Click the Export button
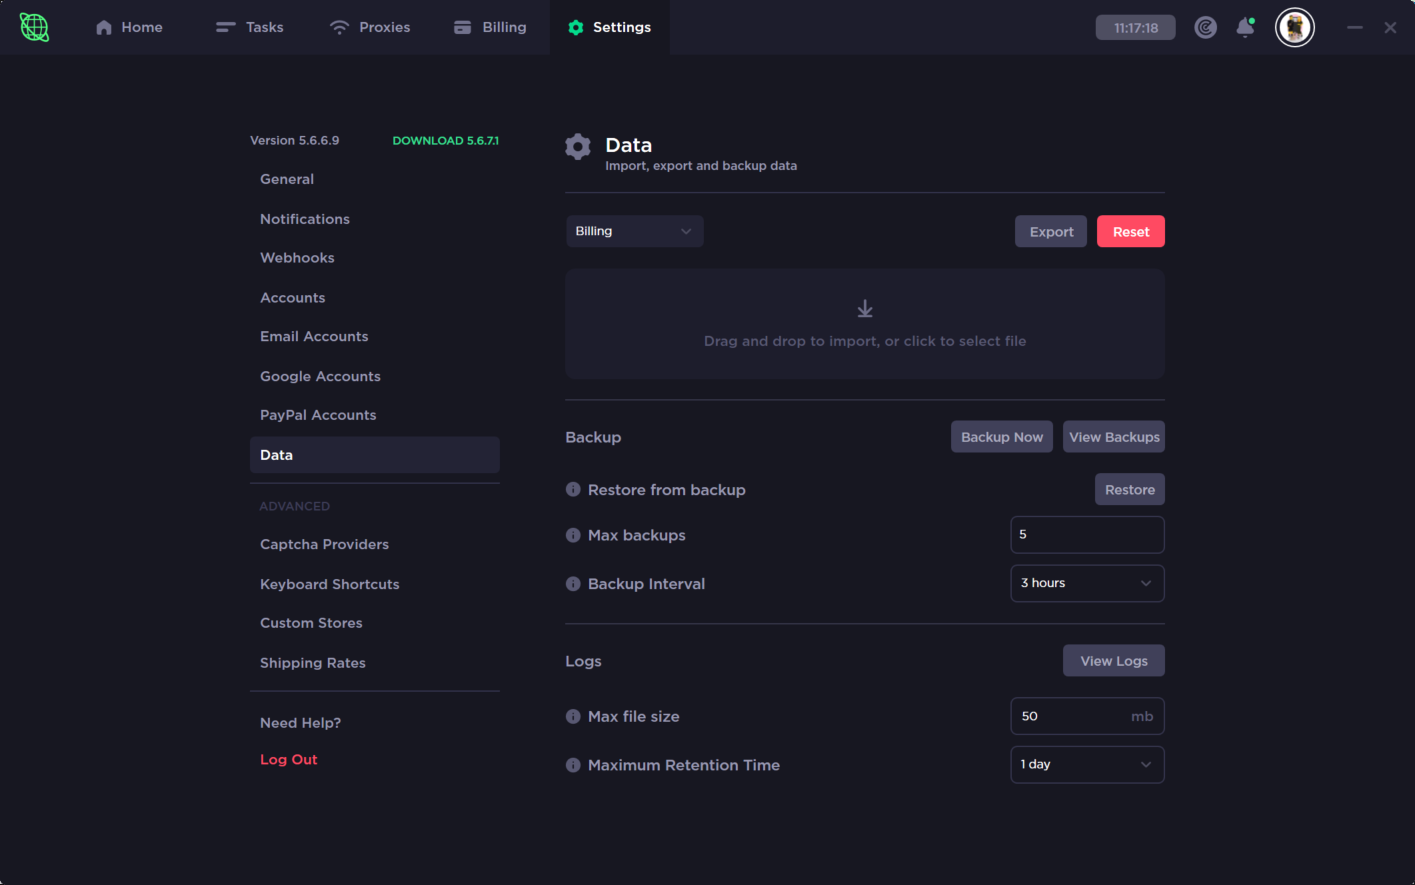This screenshot has height=885, width=1415. [x=1051, y=231]
